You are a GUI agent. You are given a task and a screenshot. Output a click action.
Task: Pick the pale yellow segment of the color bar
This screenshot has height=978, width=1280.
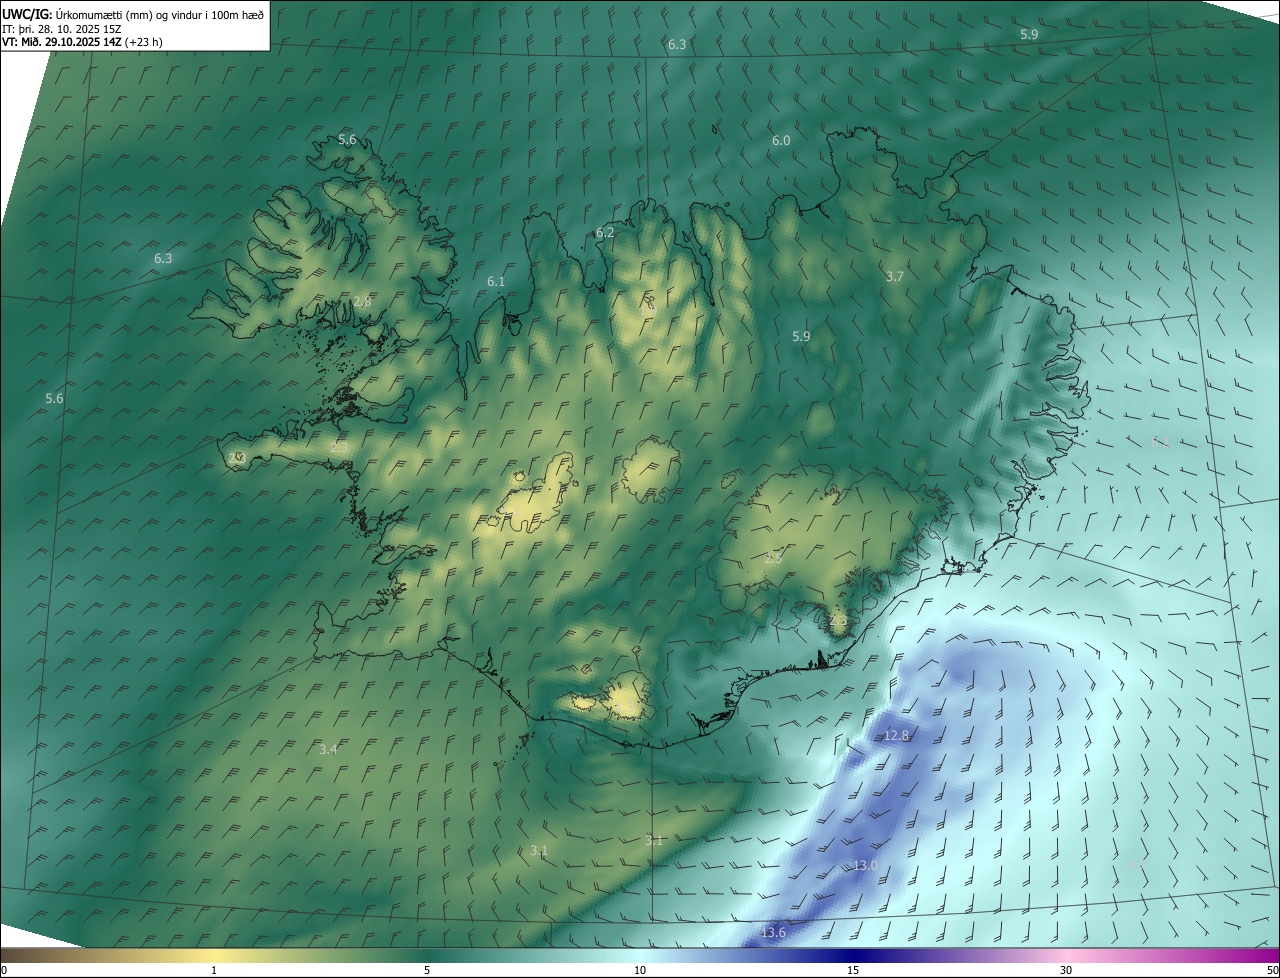click(x=214, y=955)
